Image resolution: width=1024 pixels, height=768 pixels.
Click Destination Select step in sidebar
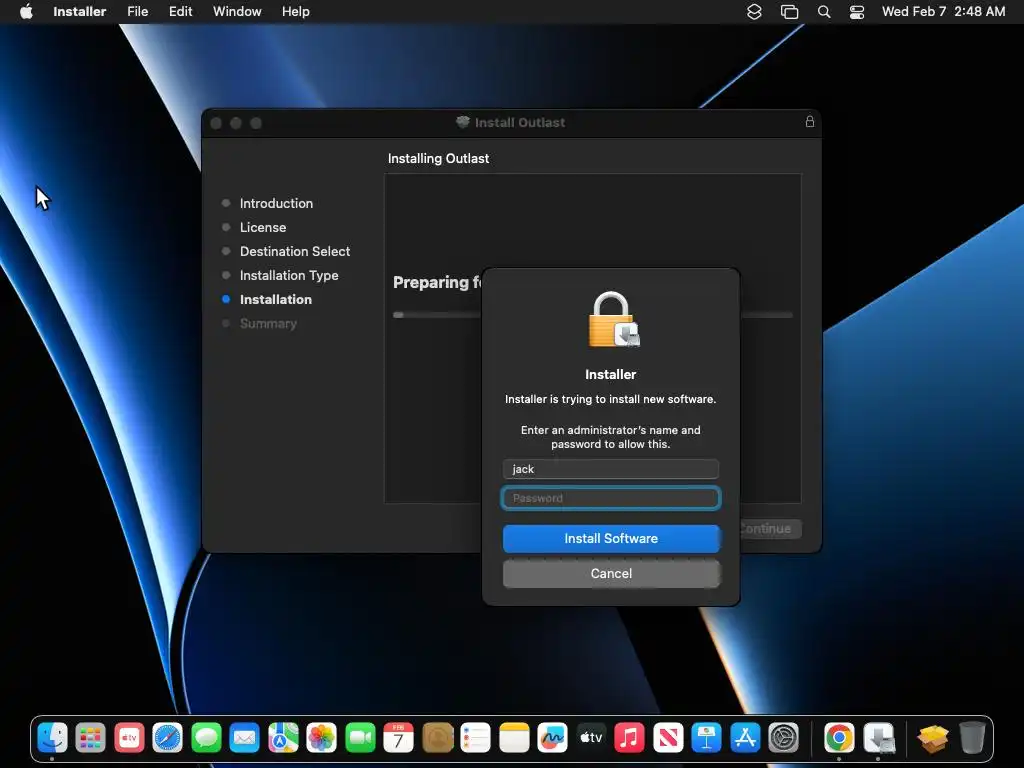[295, 251]
